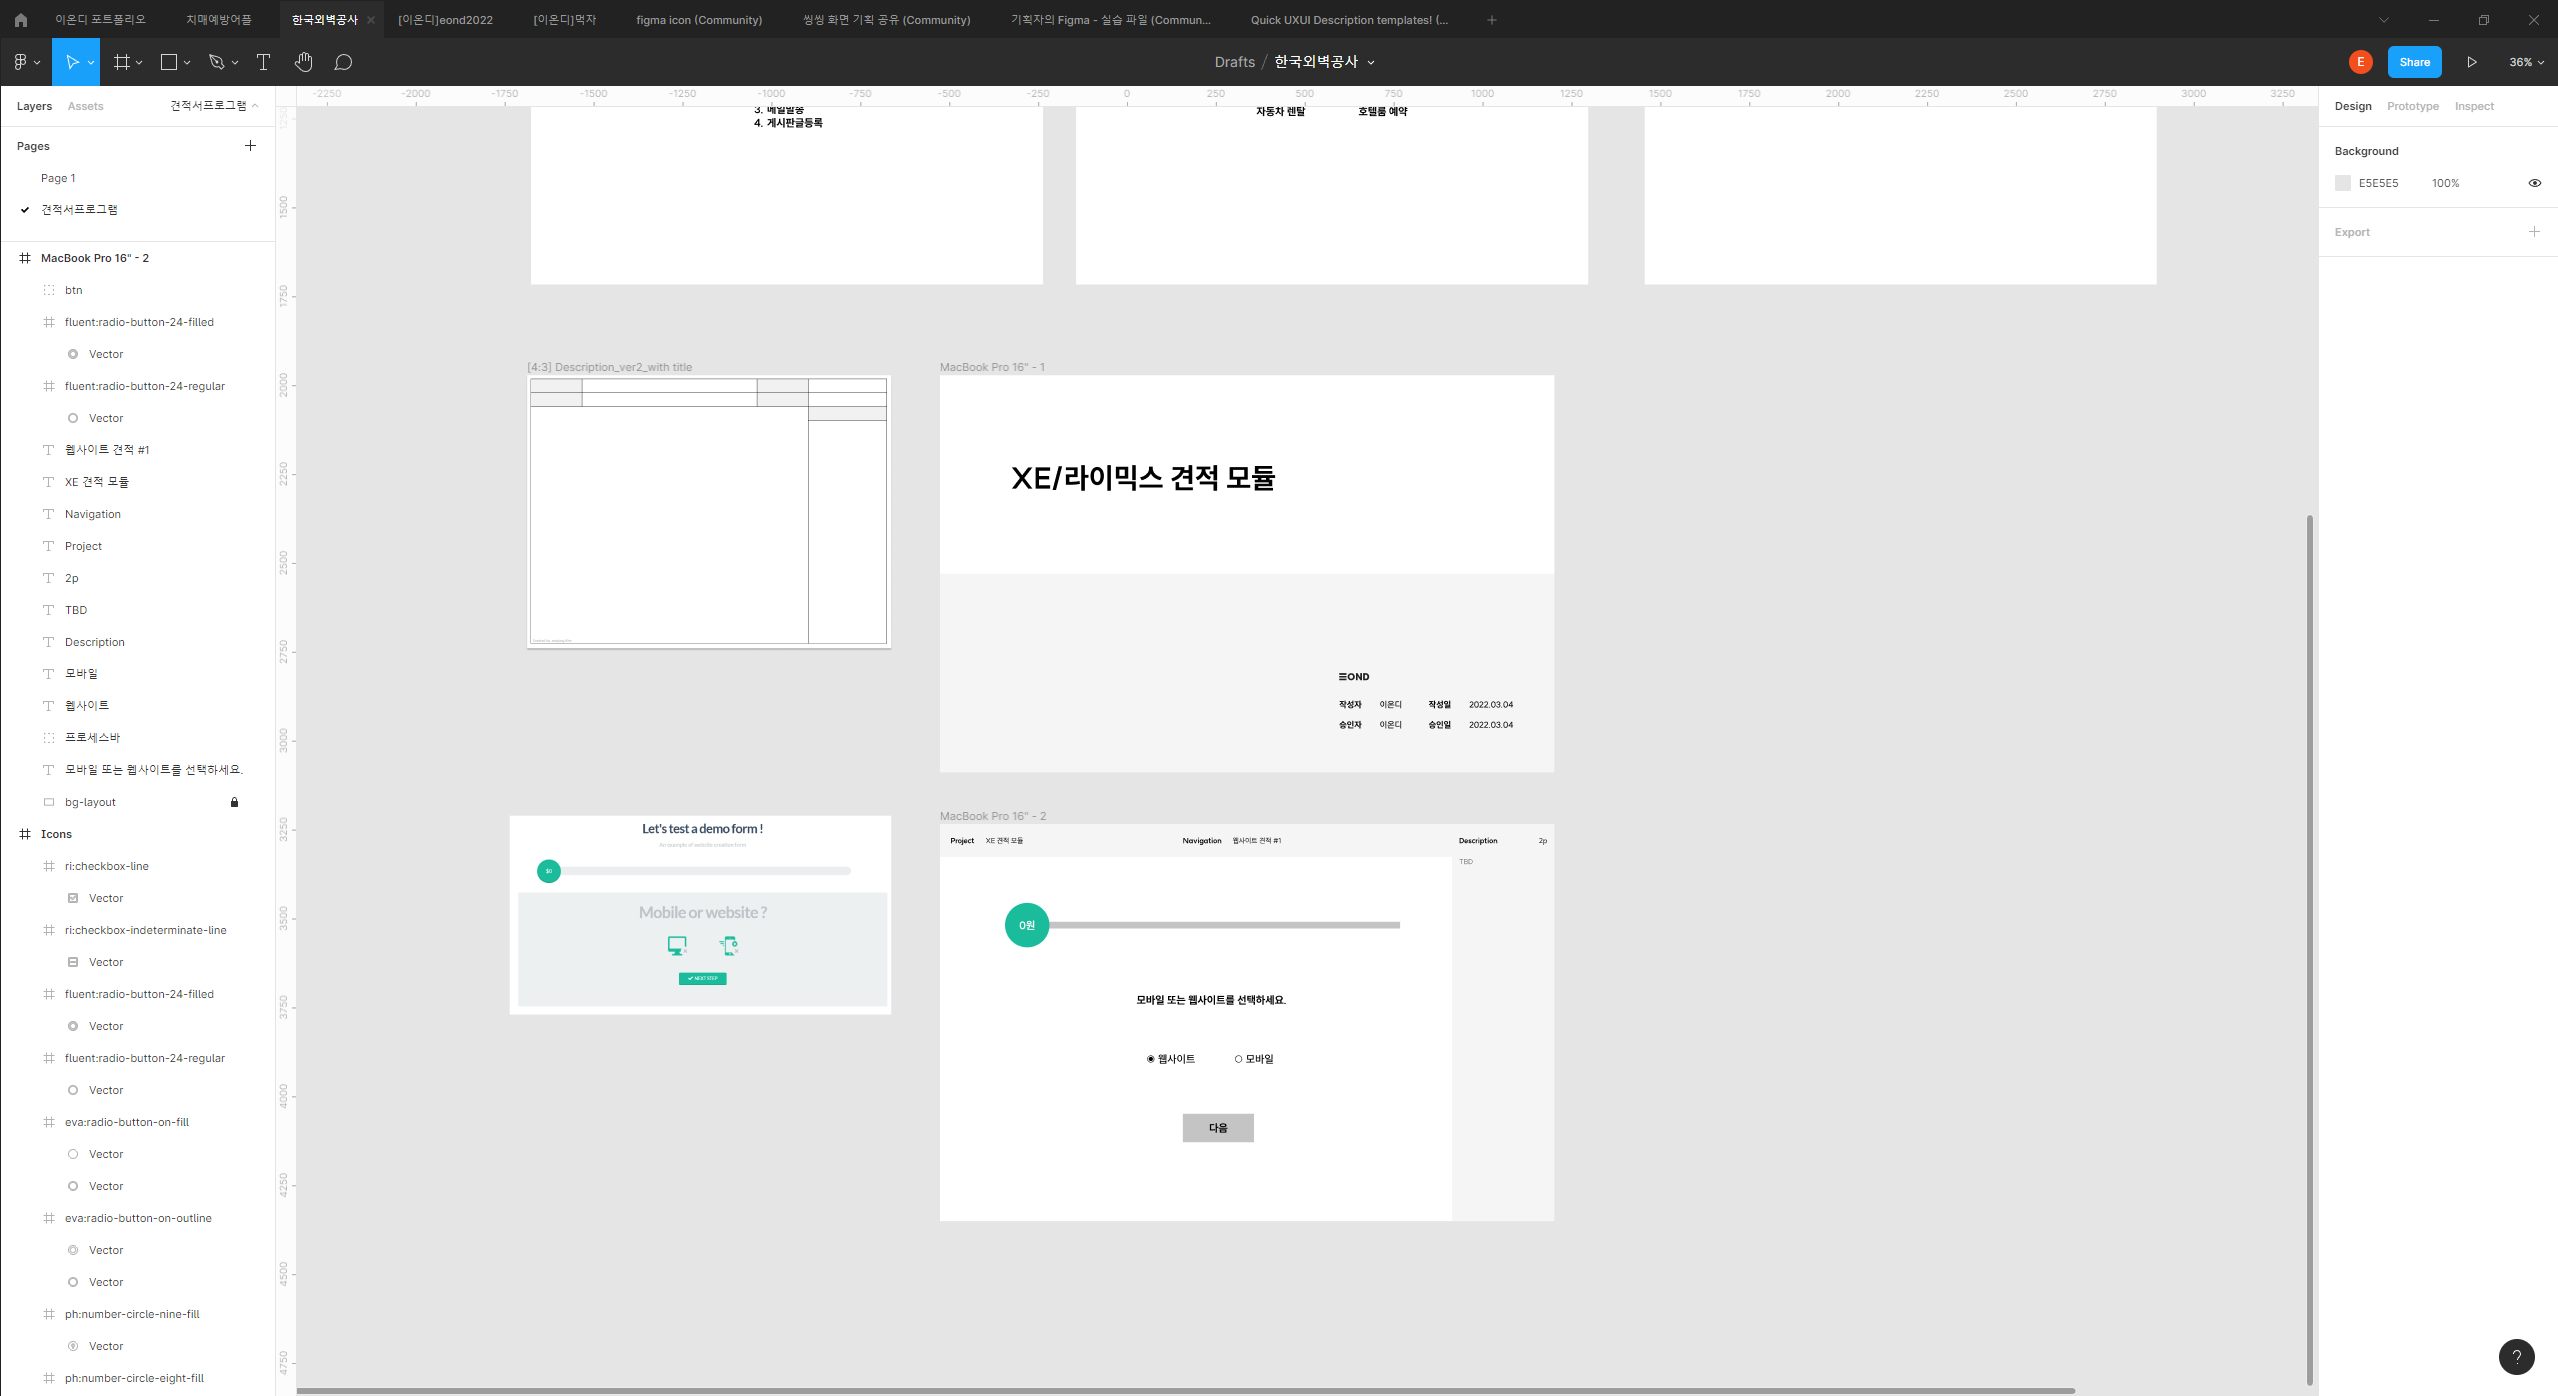Click the Drafts breadcrumb link
2558x1396 pixels.
point(1234,62)
